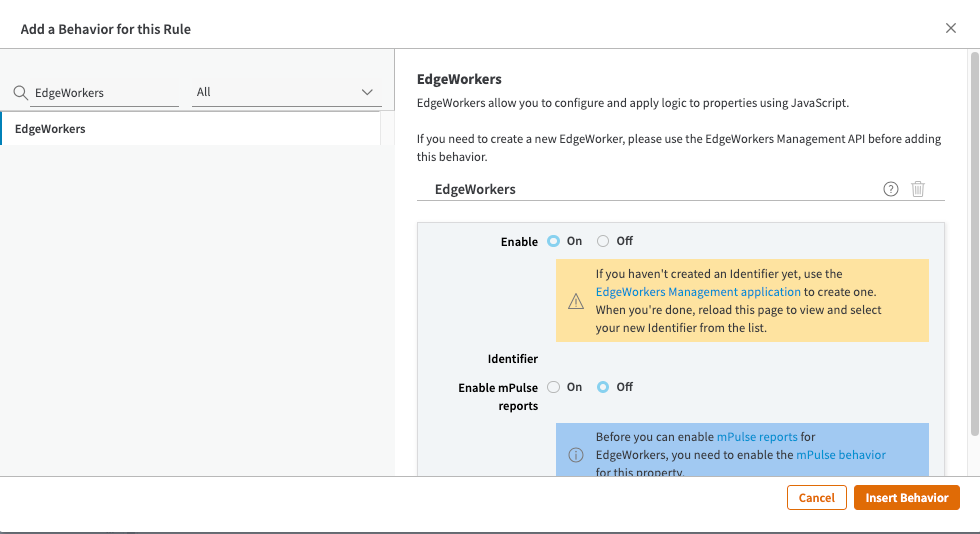This screenshot has width=980, height=534.
Task: Click the warning triangle icon in yellow notice
Action: (576, 301)
